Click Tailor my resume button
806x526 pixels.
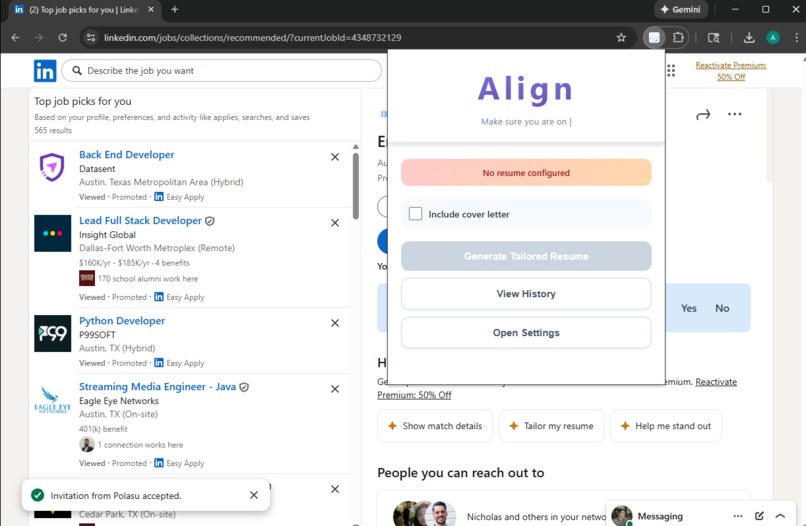[552, 426]
